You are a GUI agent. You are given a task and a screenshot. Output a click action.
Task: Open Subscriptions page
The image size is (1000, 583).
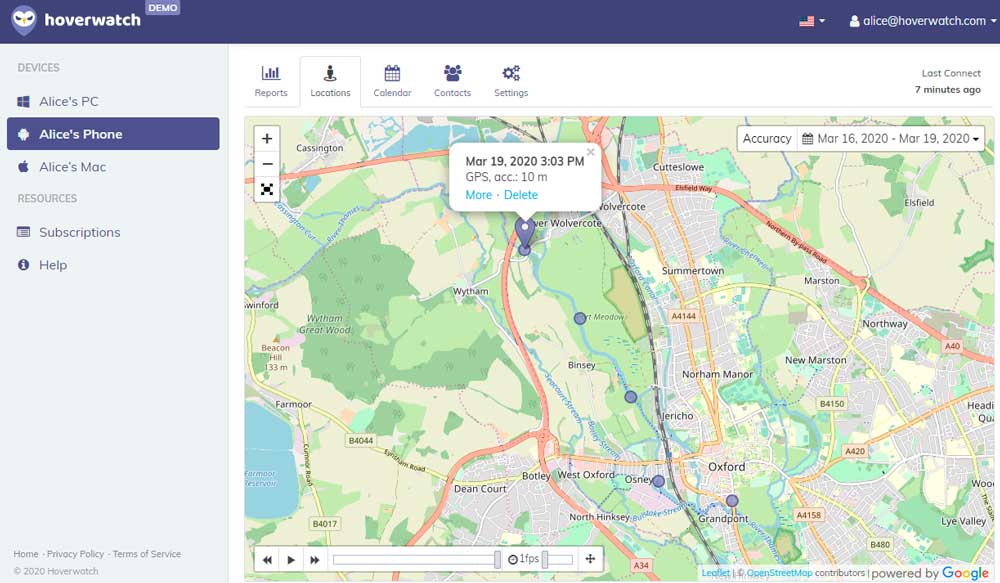(114, 232)
